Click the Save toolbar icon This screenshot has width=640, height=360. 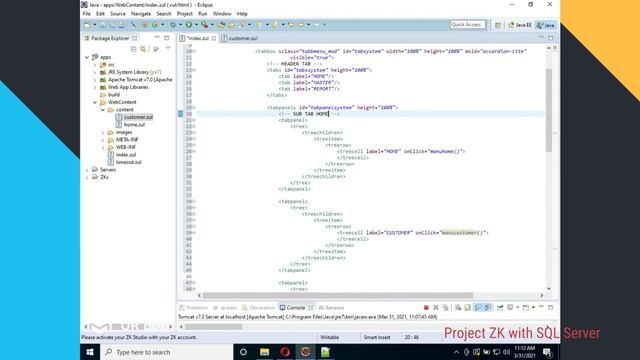click(103, 25)
